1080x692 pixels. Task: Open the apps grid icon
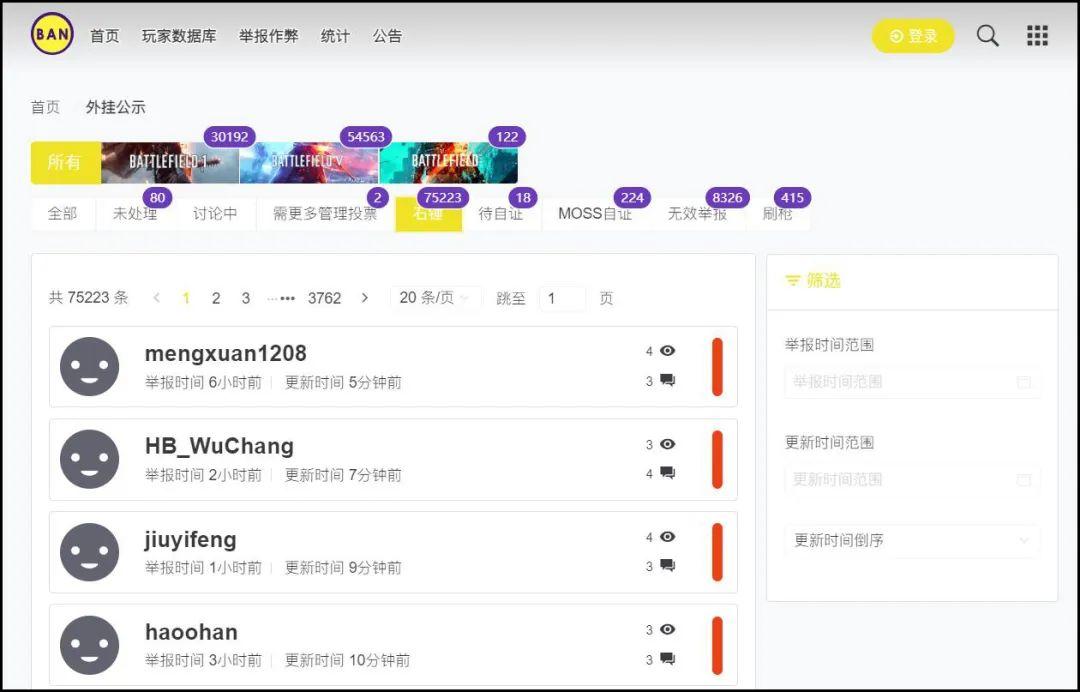tap(1037, 35)
